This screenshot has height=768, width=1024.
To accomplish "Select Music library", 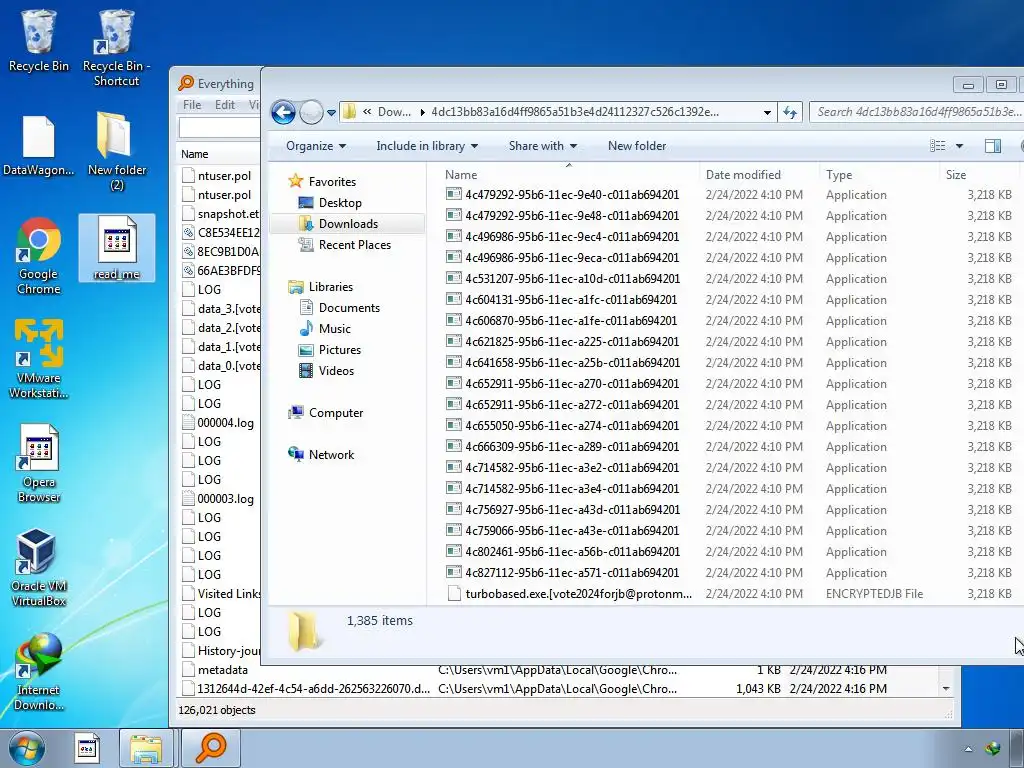I will click(334, 328).
